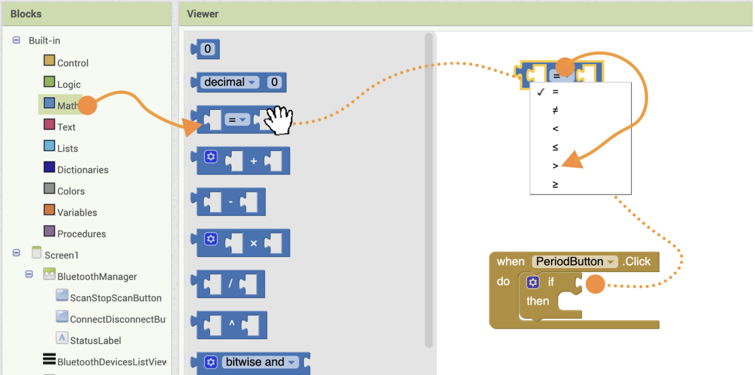Click the StatusLabel label icon
This screenshot has width=755, height=375.
click(62, 337)
